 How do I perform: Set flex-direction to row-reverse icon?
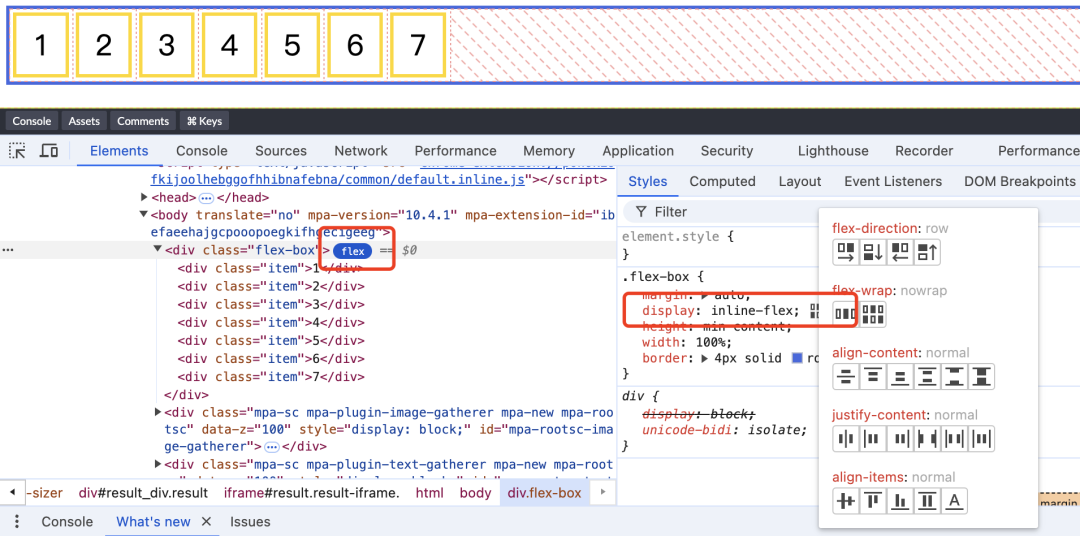(900, 253)
